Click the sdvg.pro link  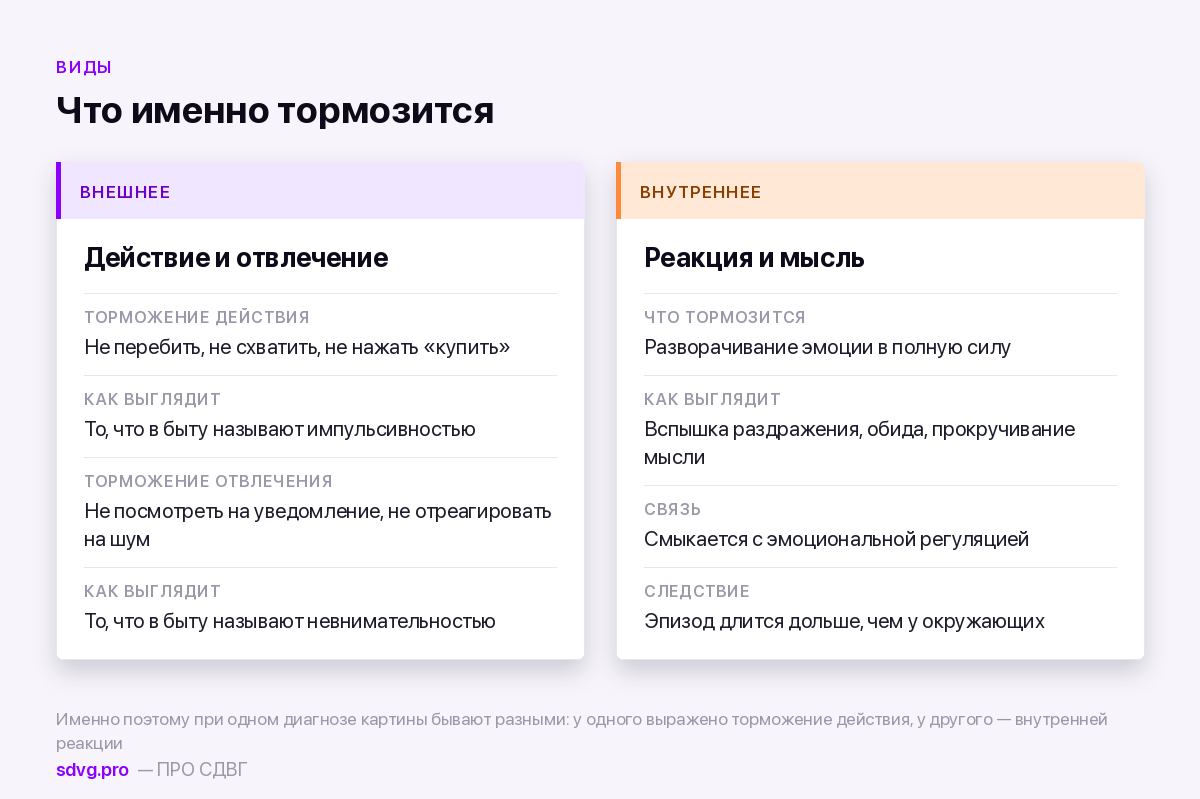pyautogui.click(x=92, y=770)
